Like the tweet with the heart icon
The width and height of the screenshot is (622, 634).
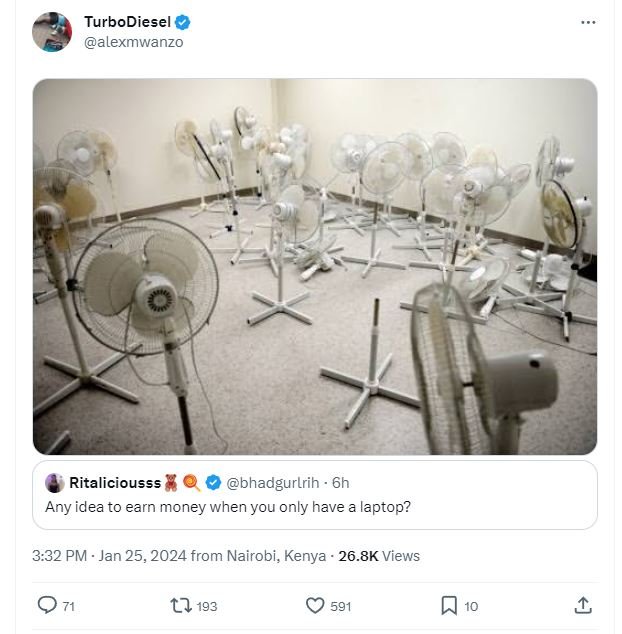315,605
